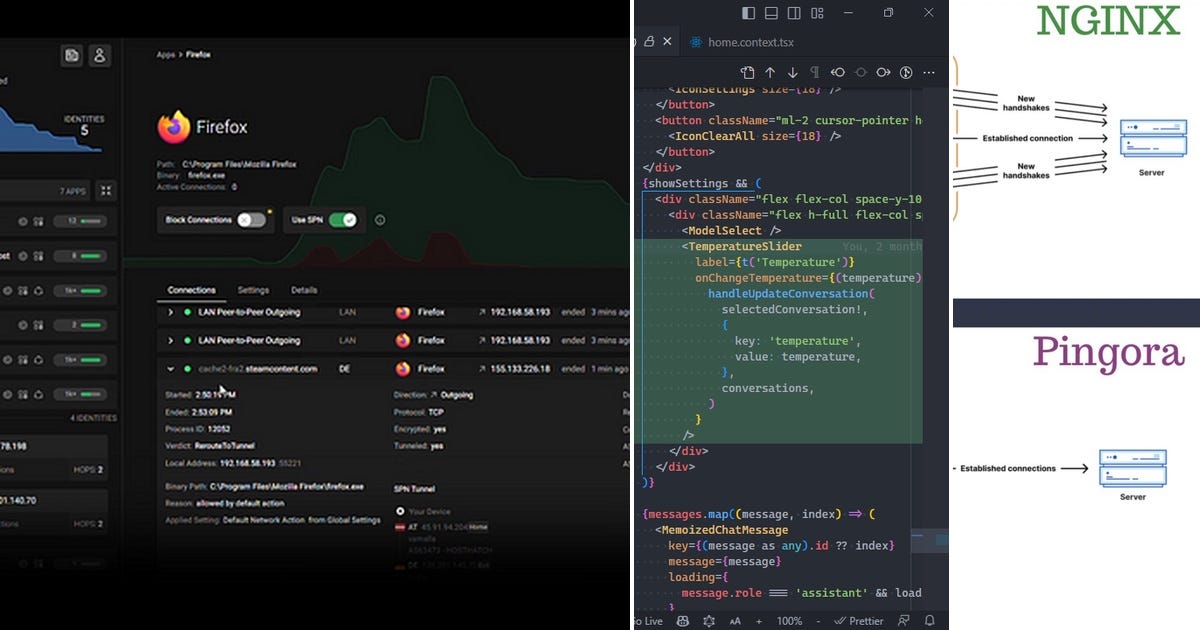Select Your Device radio in SPN Tunnel
The width and height of the screenshot is (1200, 630).
pyautogui.click(x=400, y=511)
